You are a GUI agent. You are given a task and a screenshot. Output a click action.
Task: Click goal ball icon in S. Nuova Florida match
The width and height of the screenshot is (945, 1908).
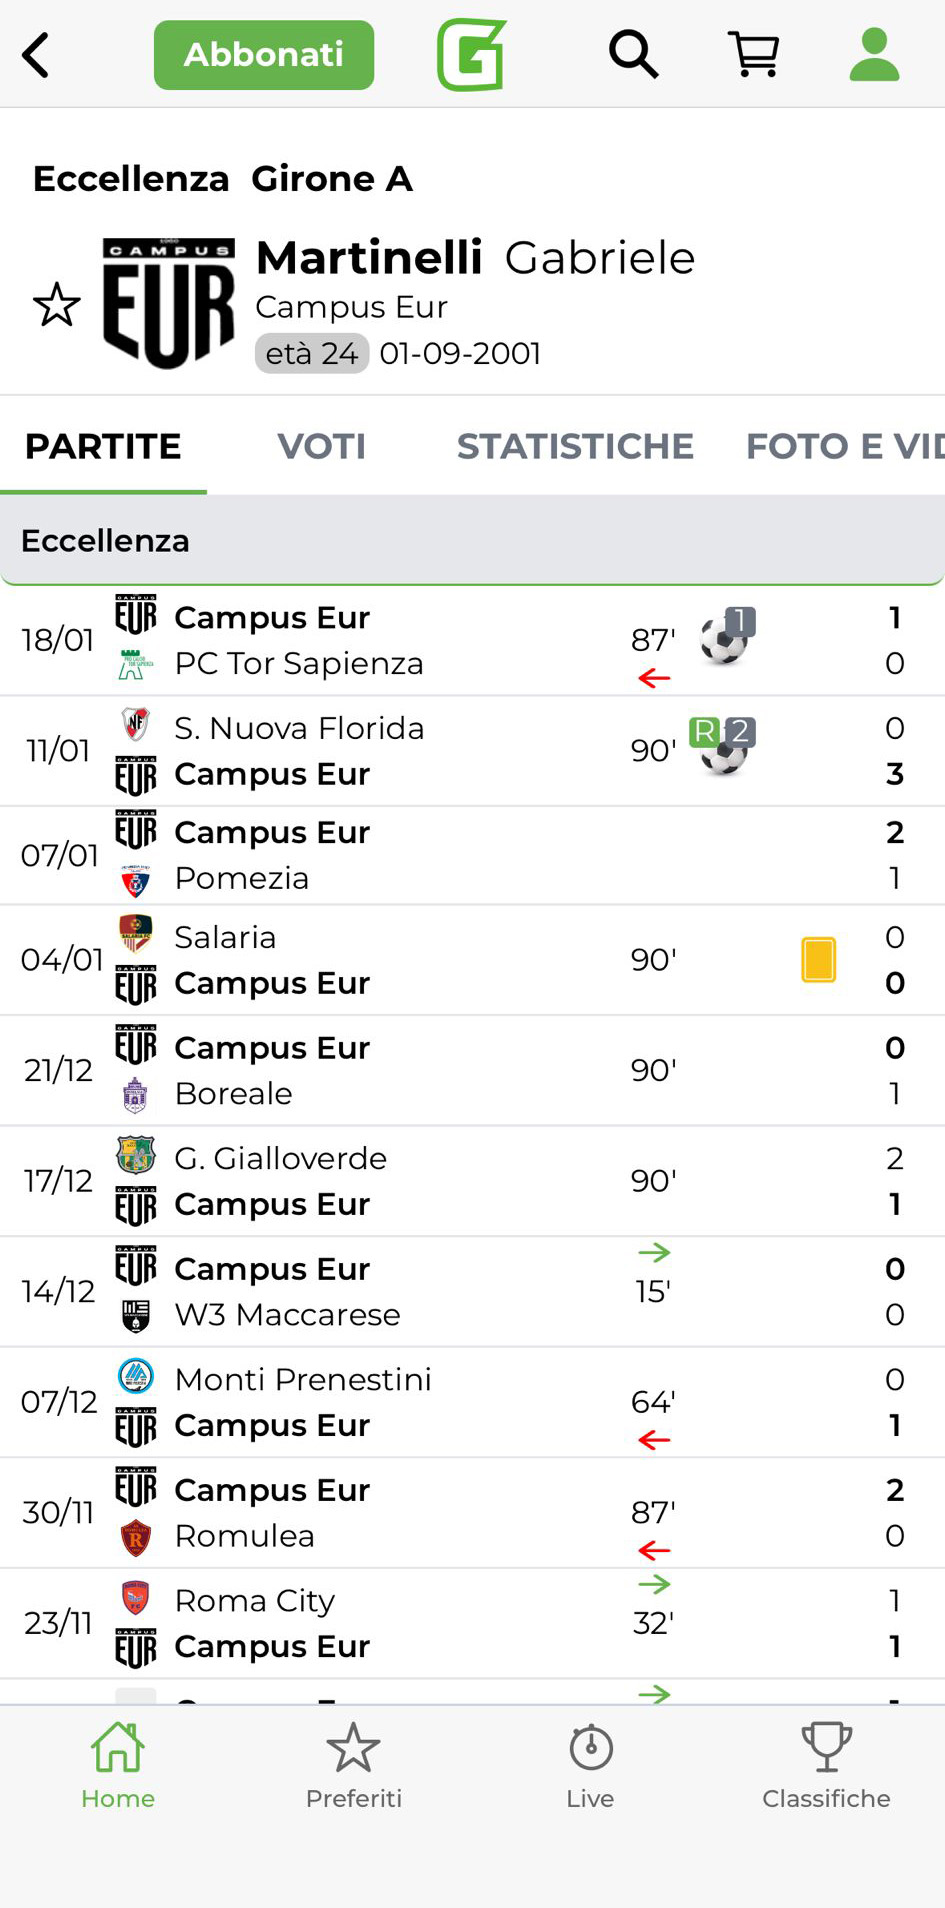[x=723, y=751]
